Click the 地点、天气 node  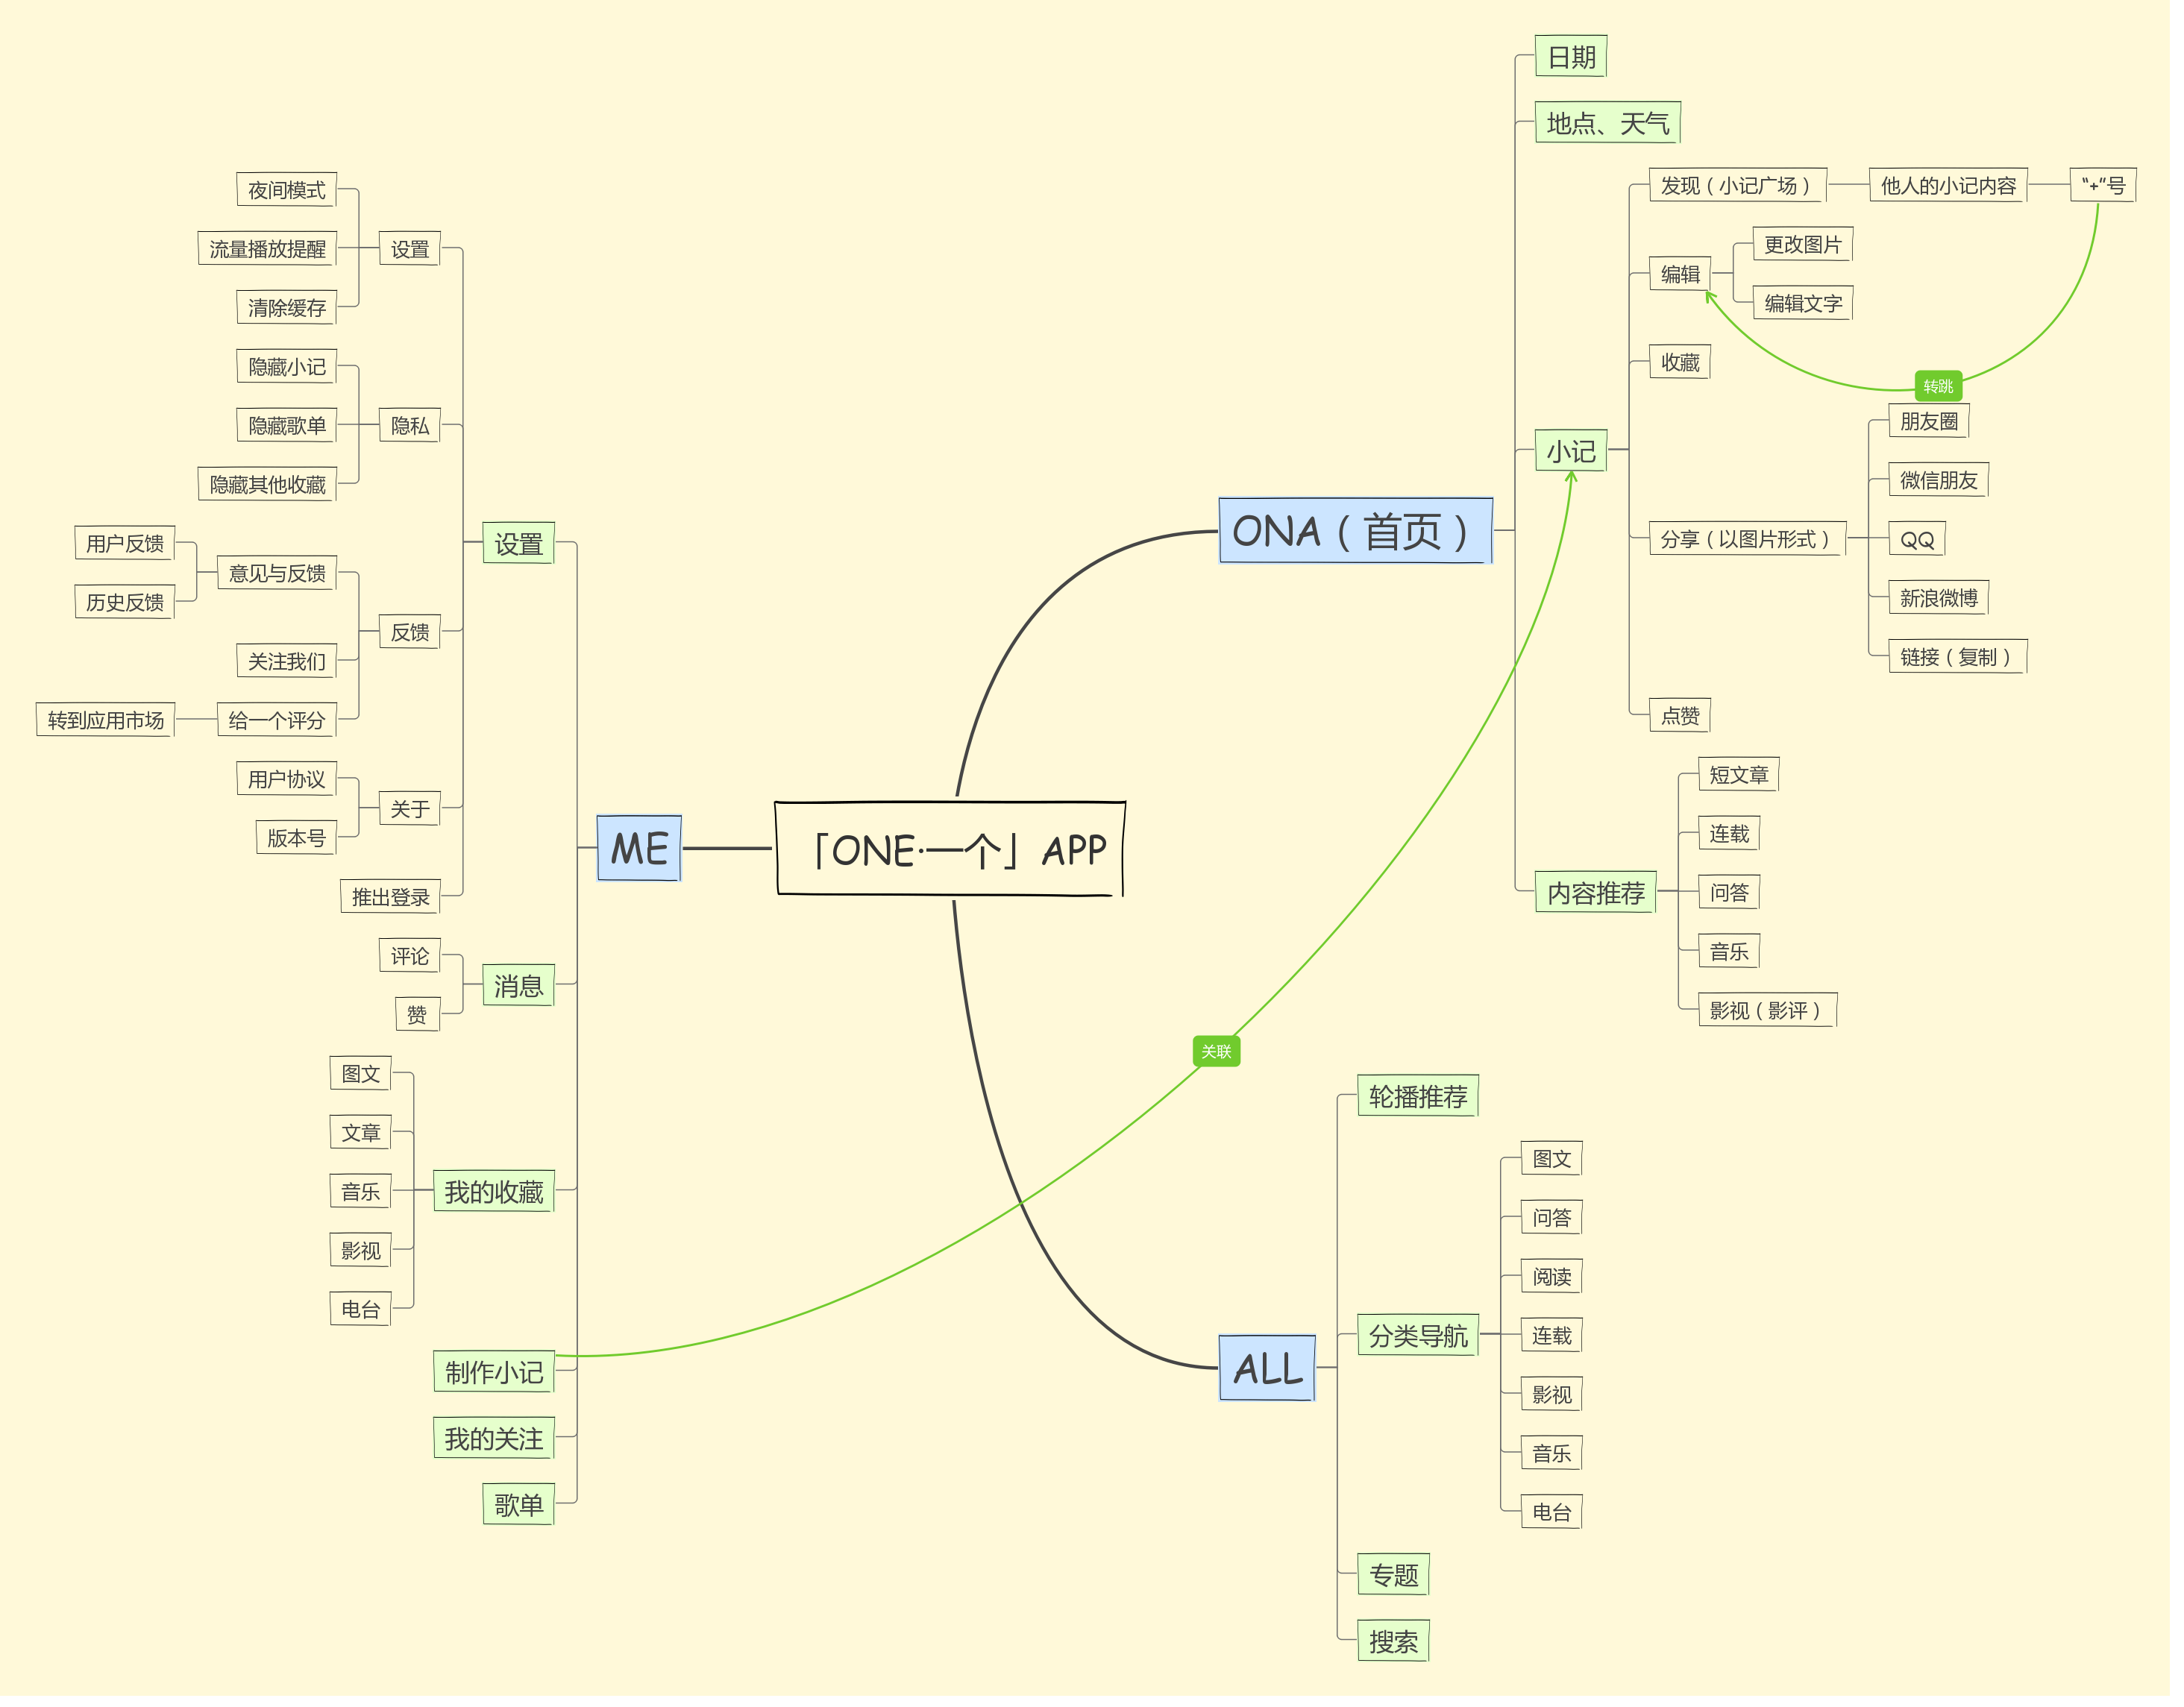1618,123
